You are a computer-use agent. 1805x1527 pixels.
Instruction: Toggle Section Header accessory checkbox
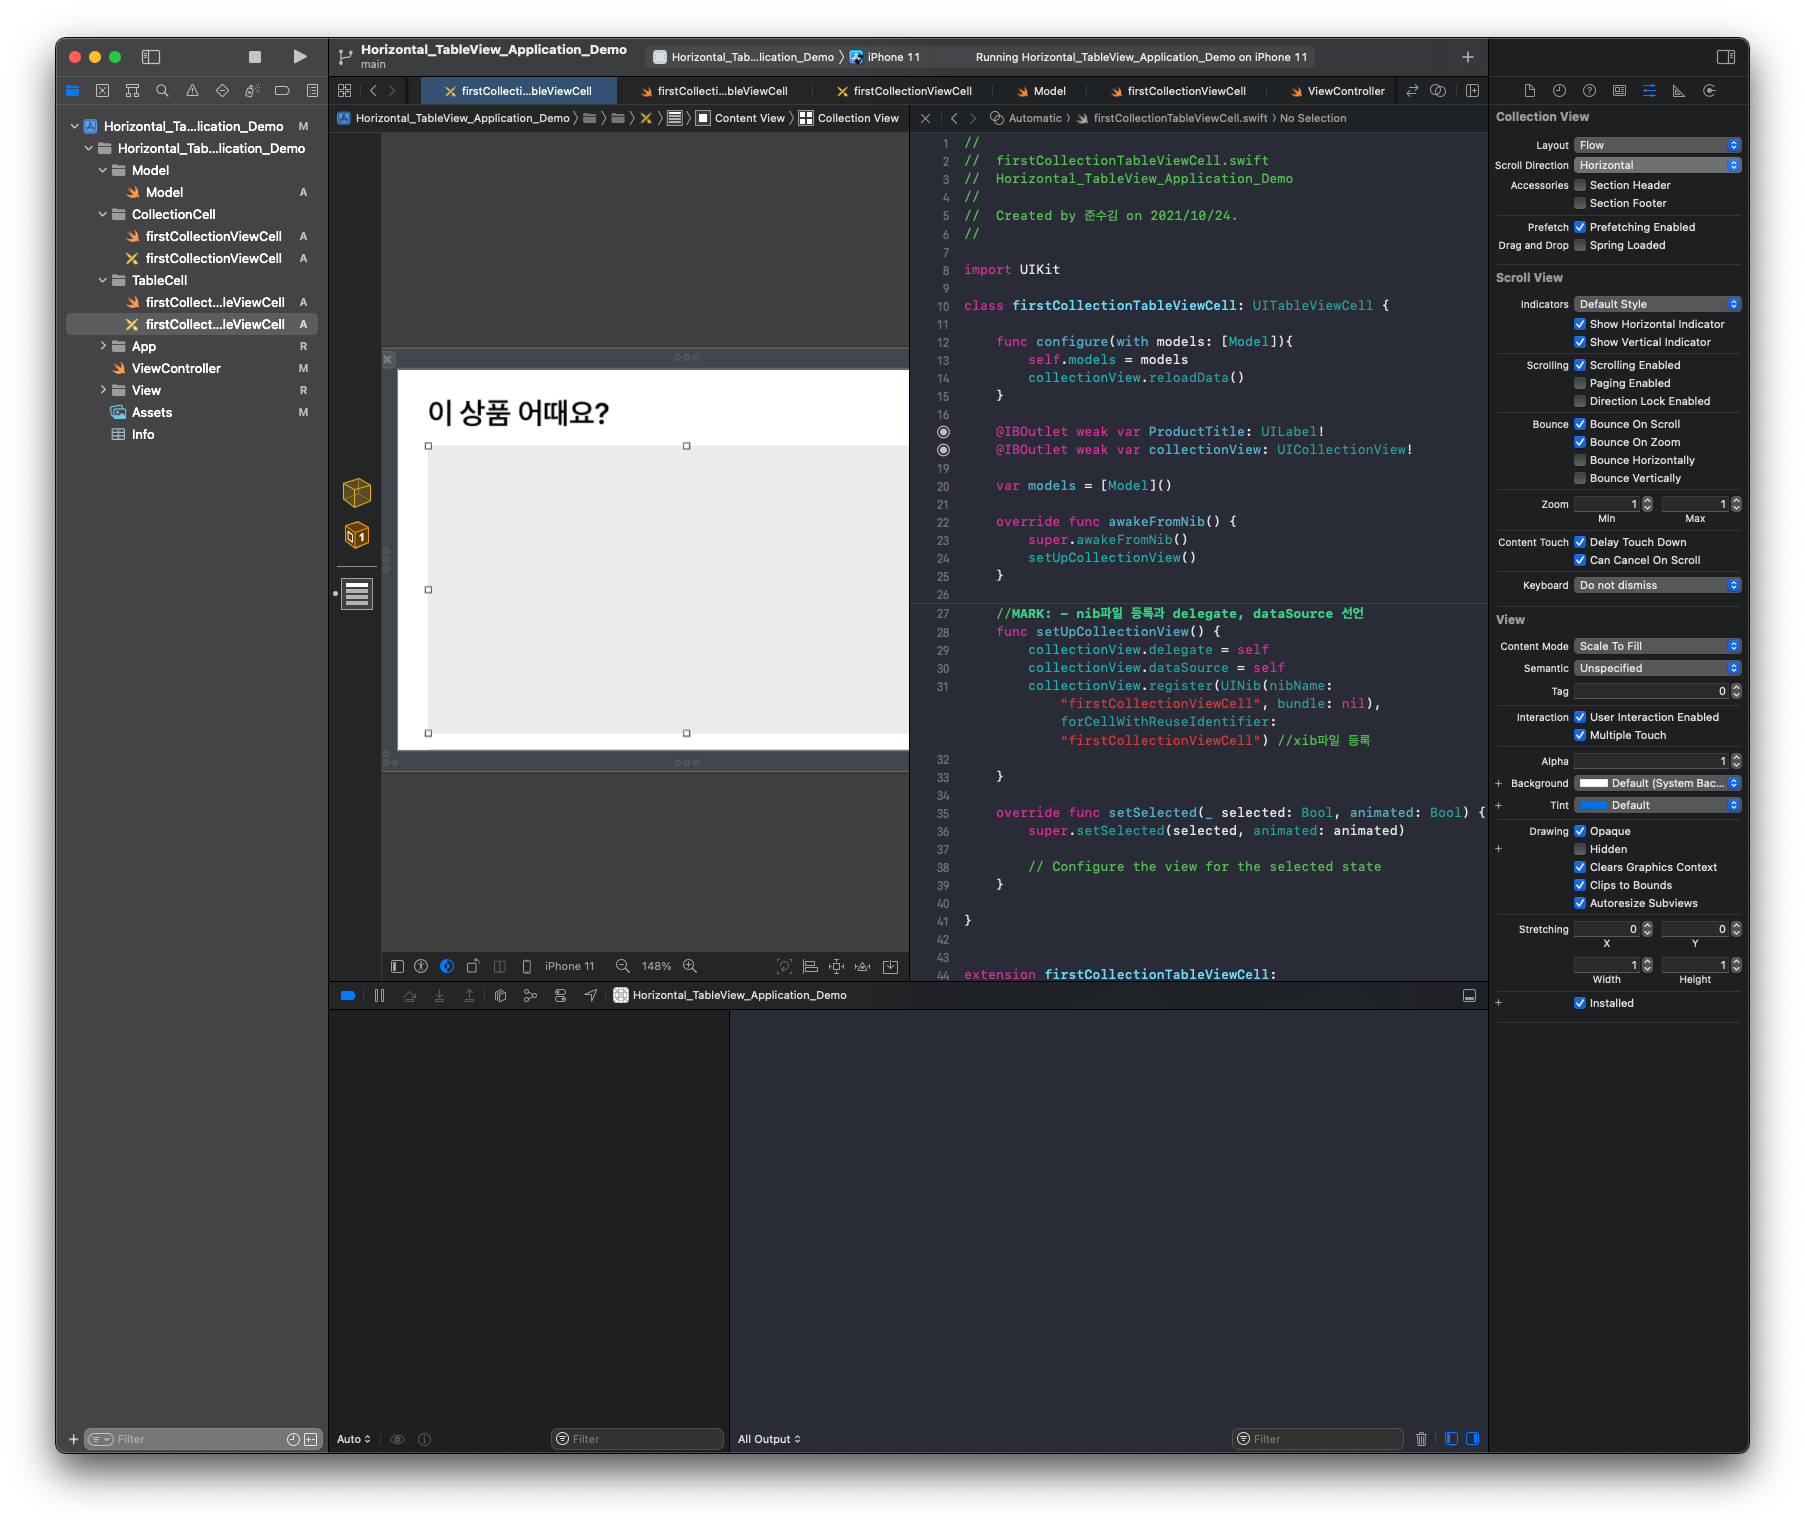click(1580, 185)
